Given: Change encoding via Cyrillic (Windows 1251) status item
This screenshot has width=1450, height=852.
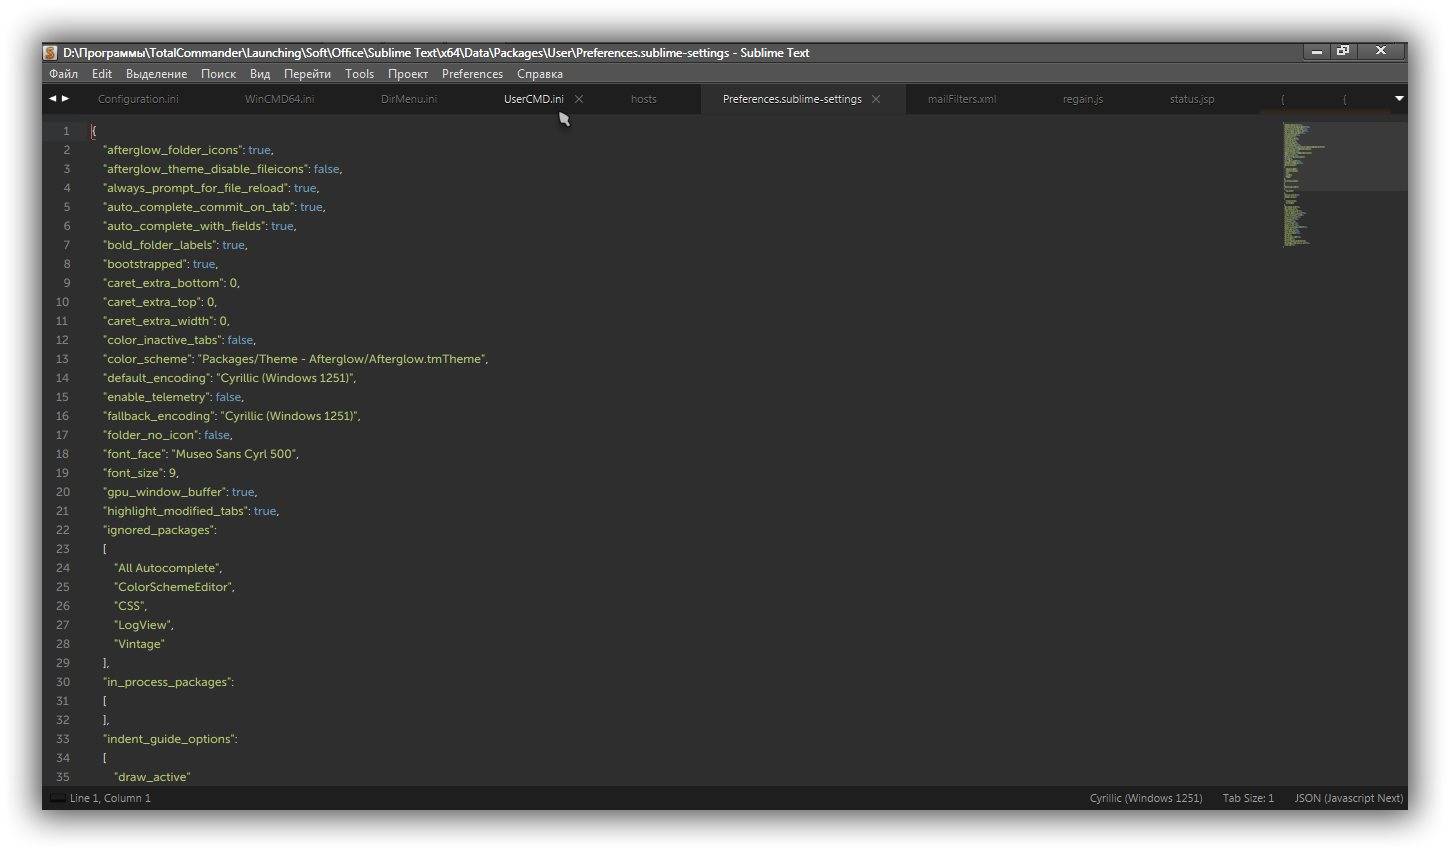Looking at the screenshot, I should [1146, 798].
